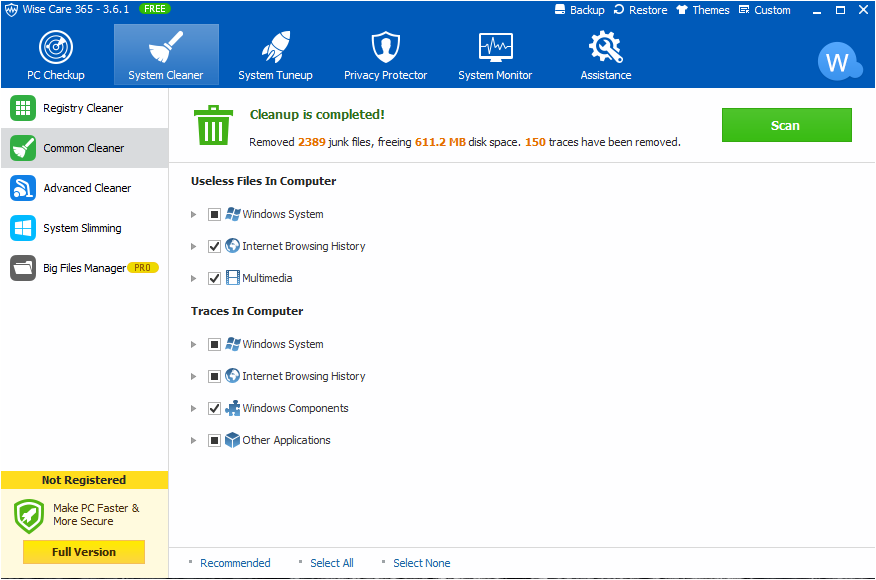Click the Wise Care 365 logo icon
This screenshot has height=580, width=876.
point(11,9)
